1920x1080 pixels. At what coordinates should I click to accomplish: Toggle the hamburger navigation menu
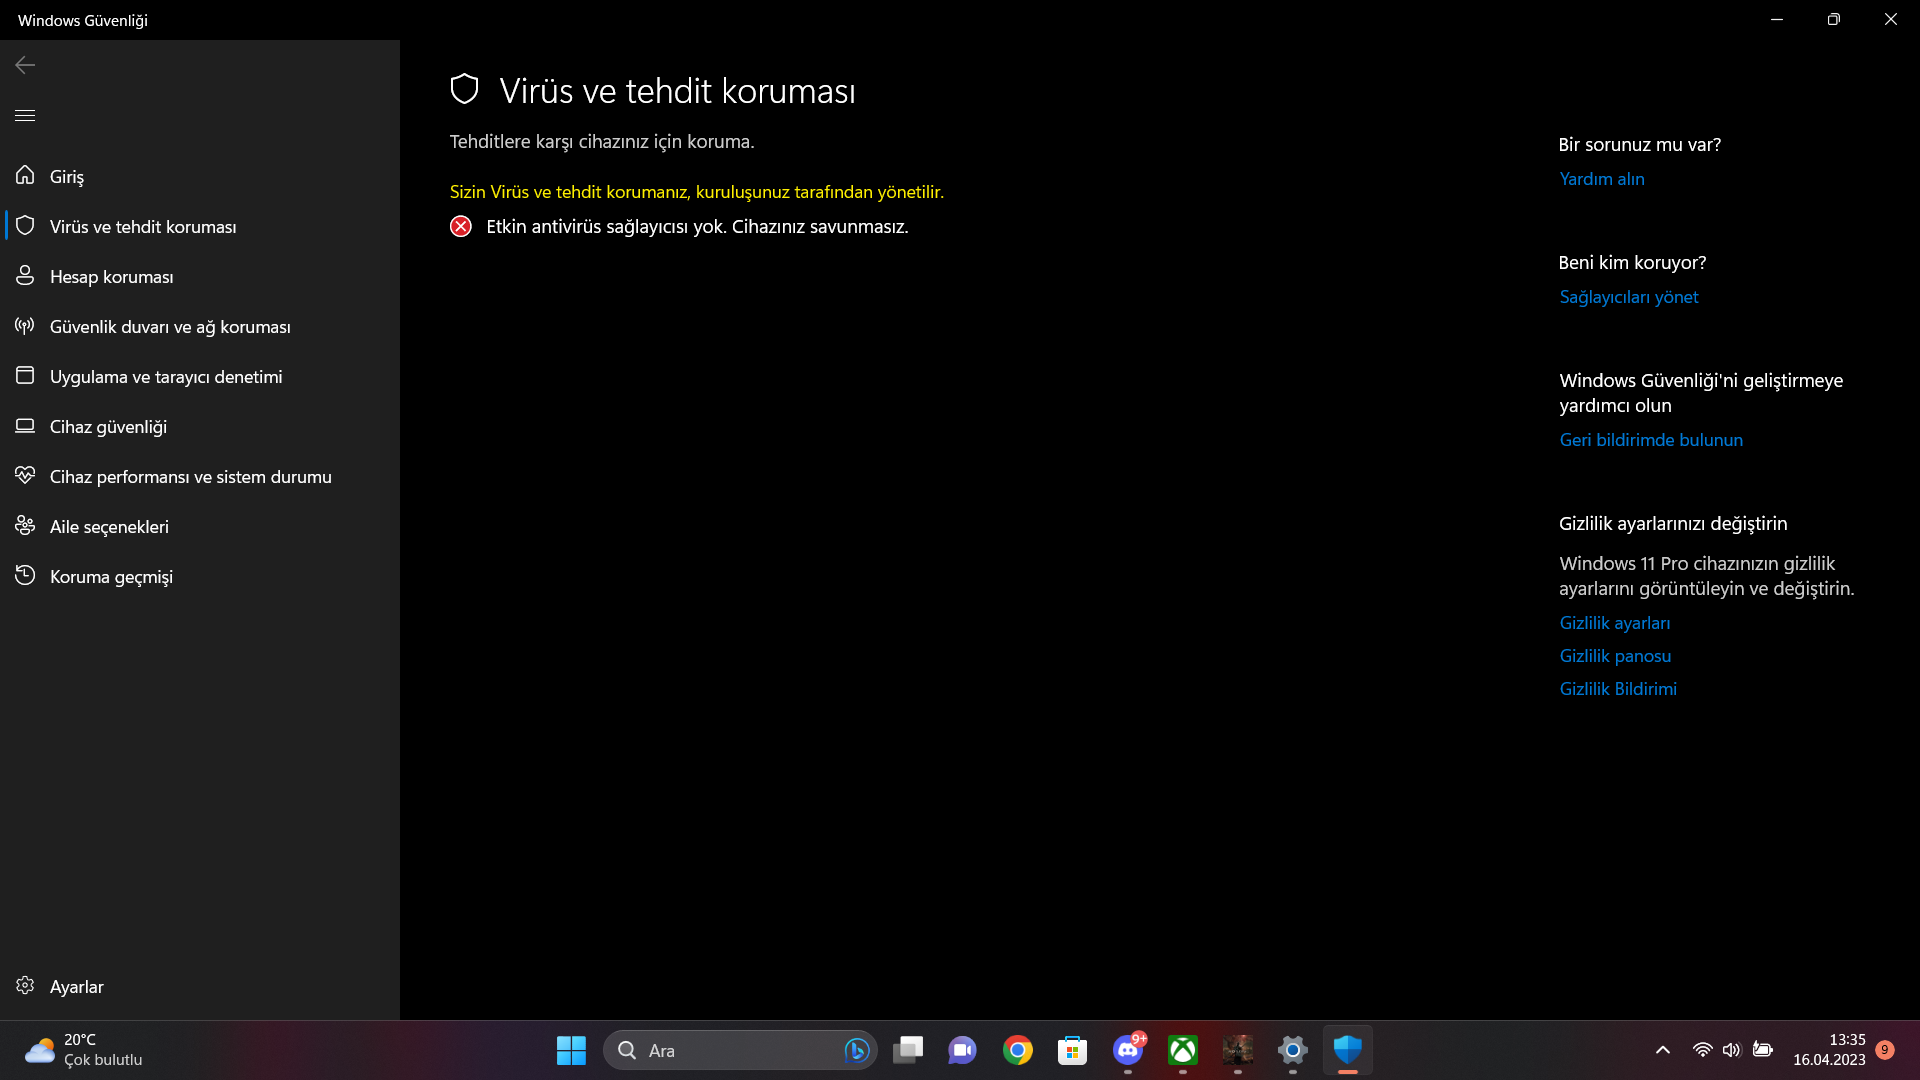point(25,115)
